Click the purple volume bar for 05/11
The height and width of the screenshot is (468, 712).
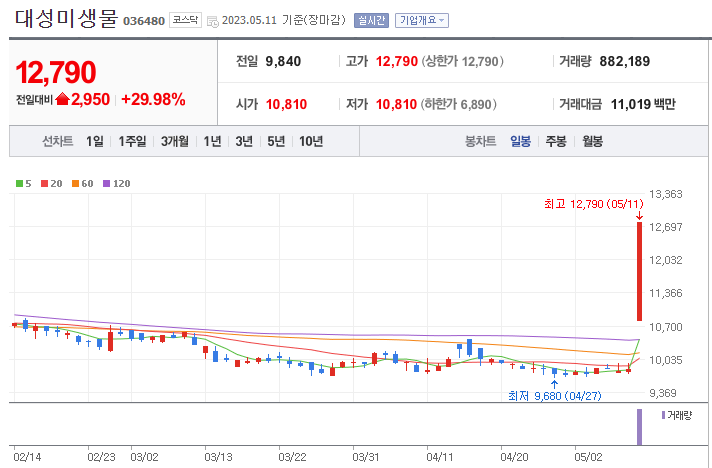click(639, 427)
